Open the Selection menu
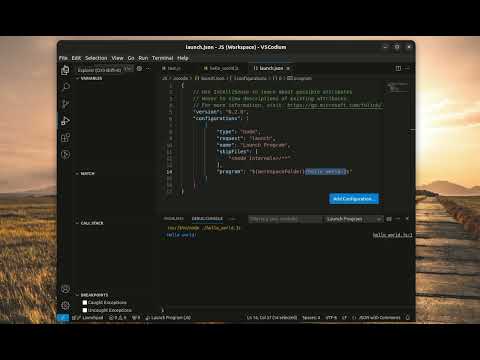Screen dimensions: 480x360 tap(96, 58)
